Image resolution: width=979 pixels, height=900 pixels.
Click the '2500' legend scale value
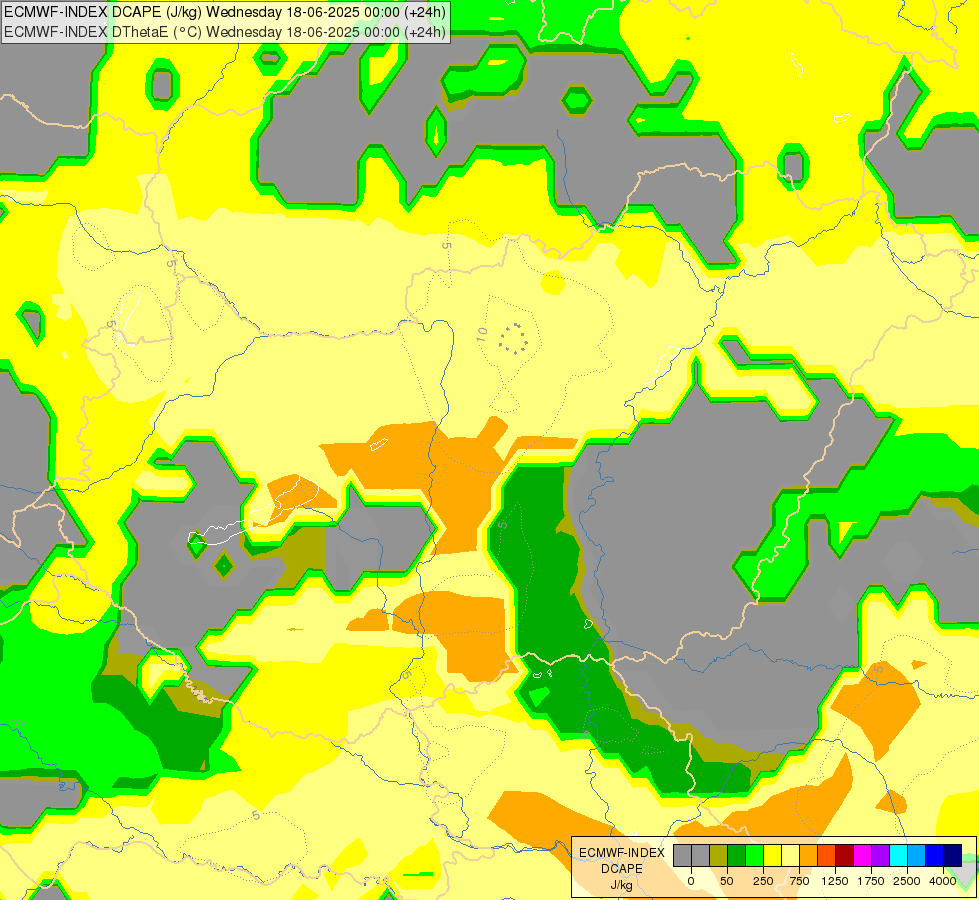pos(907,881)
